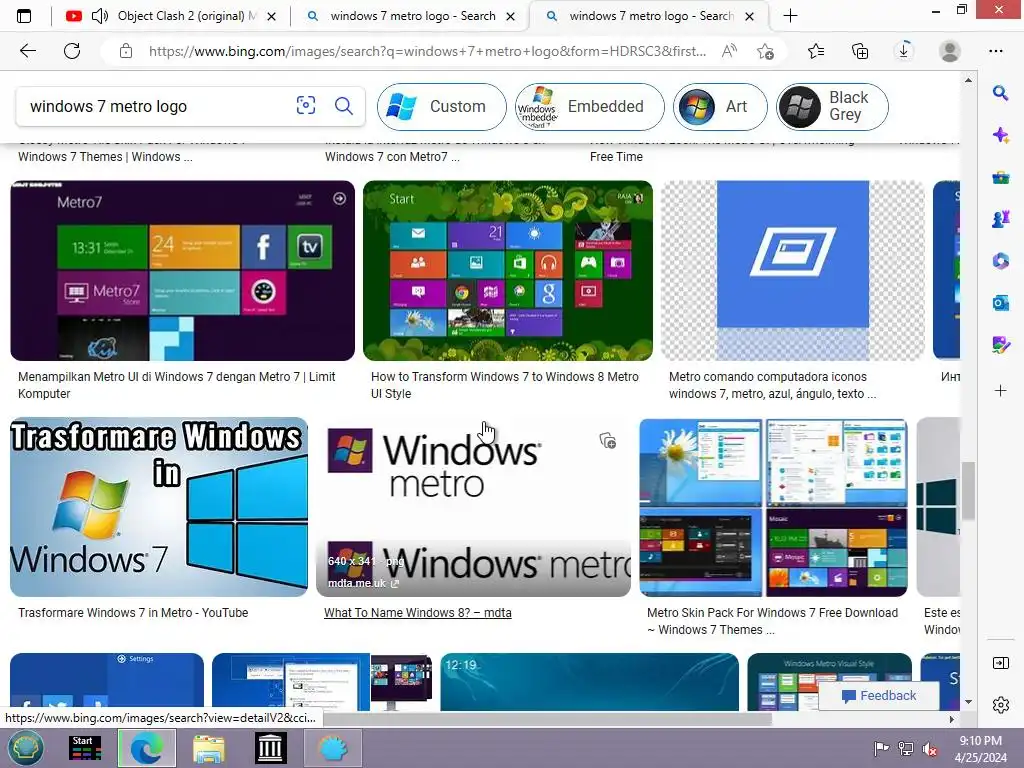Open the Read aloud icon in address bar

[729, 51]
